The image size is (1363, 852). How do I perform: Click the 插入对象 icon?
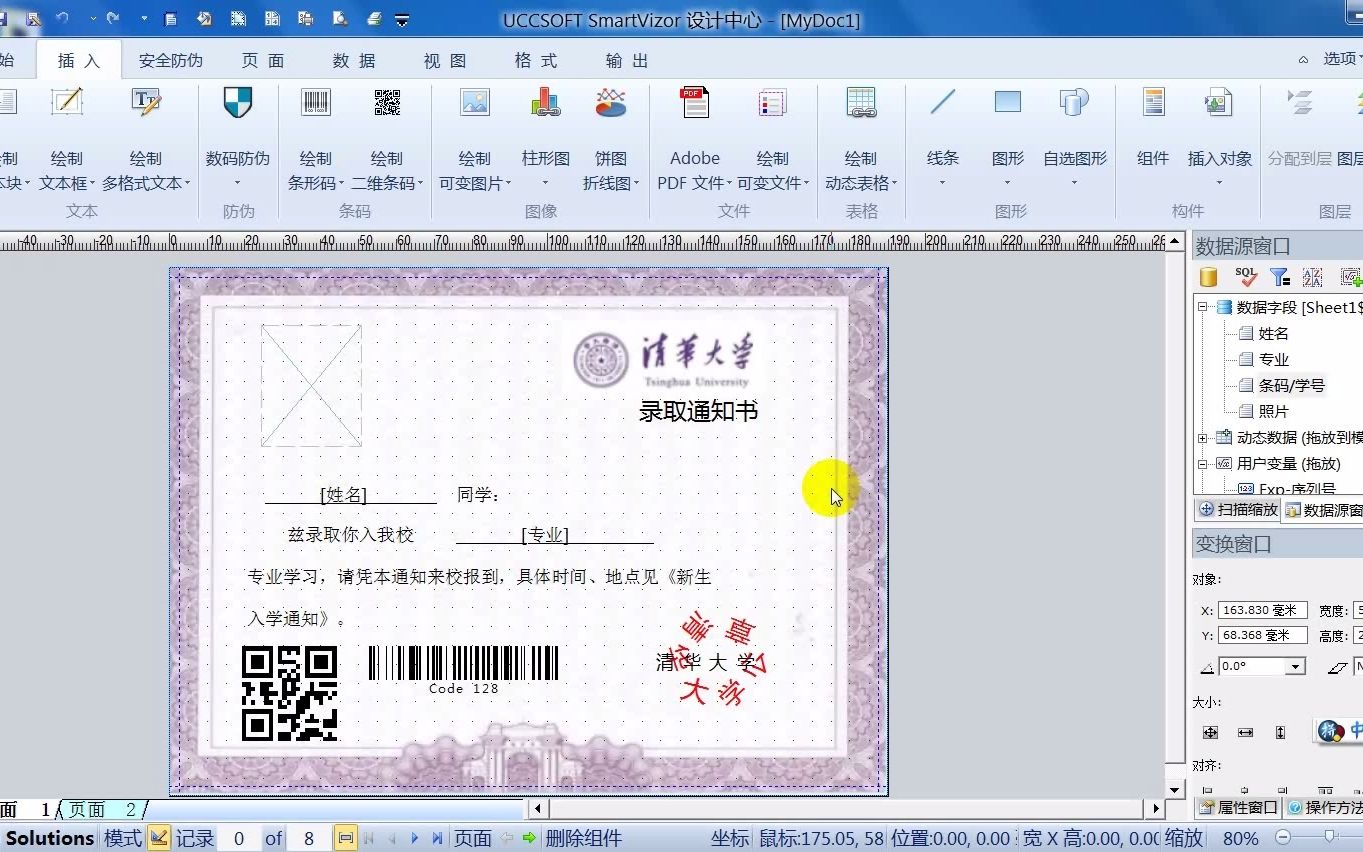pos(1219,102)
